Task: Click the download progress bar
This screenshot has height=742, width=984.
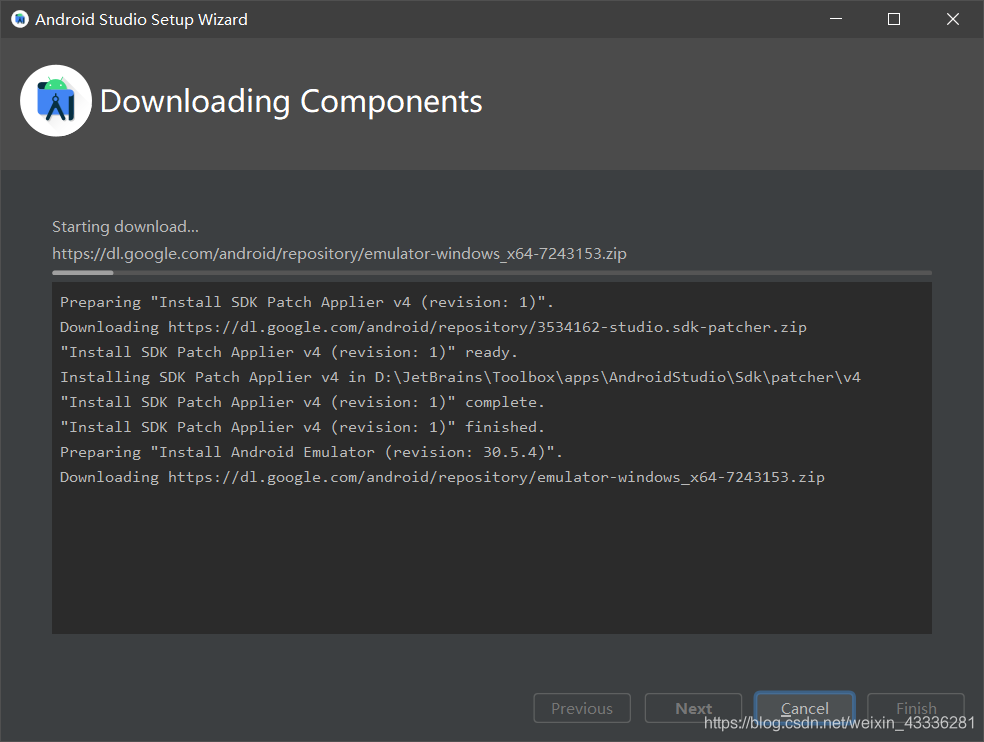Action: coord(490,272)
